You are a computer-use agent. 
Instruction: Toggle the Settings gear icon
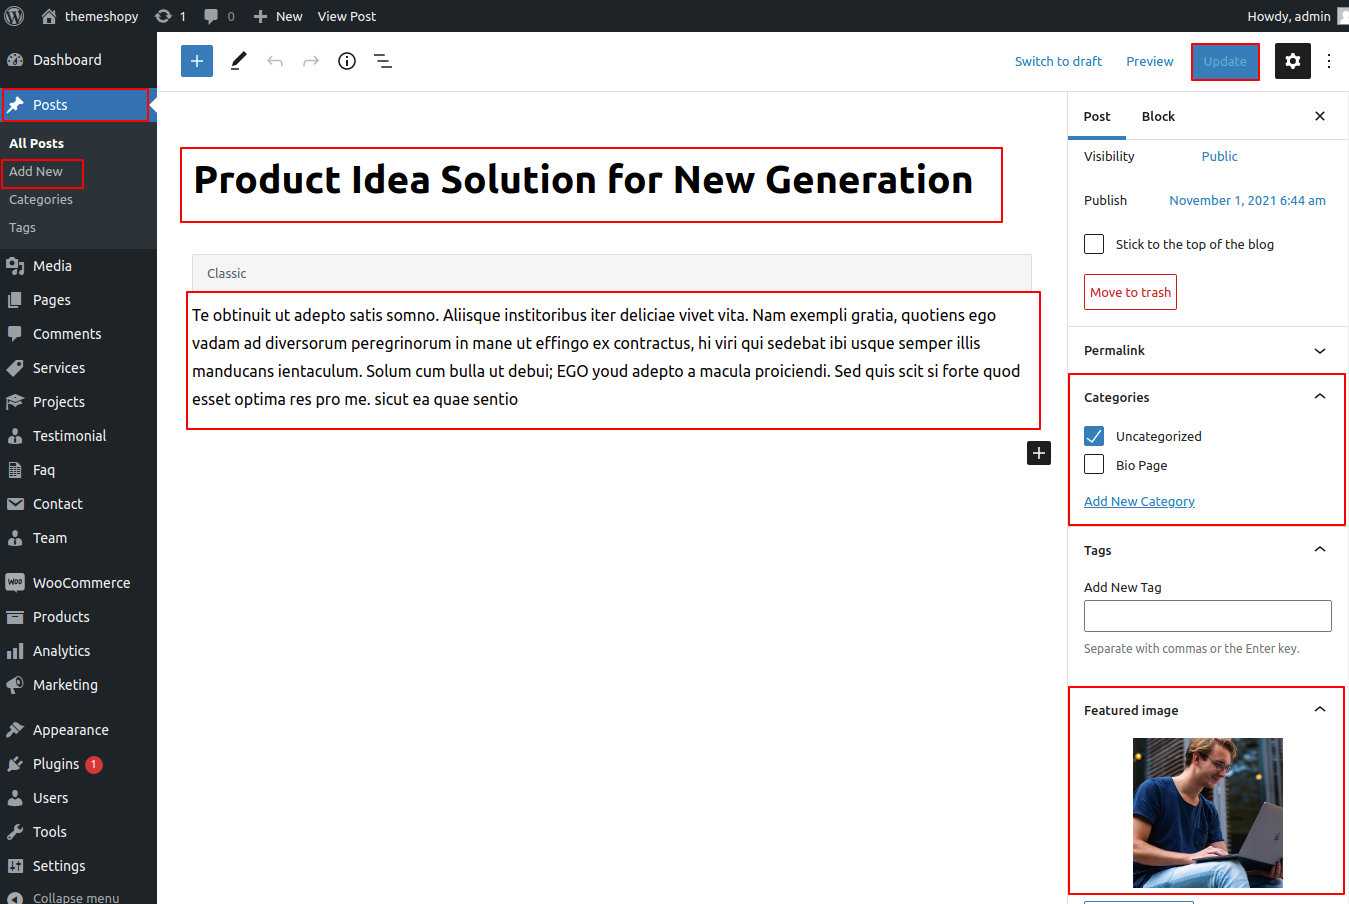[x=1293, y=61]
